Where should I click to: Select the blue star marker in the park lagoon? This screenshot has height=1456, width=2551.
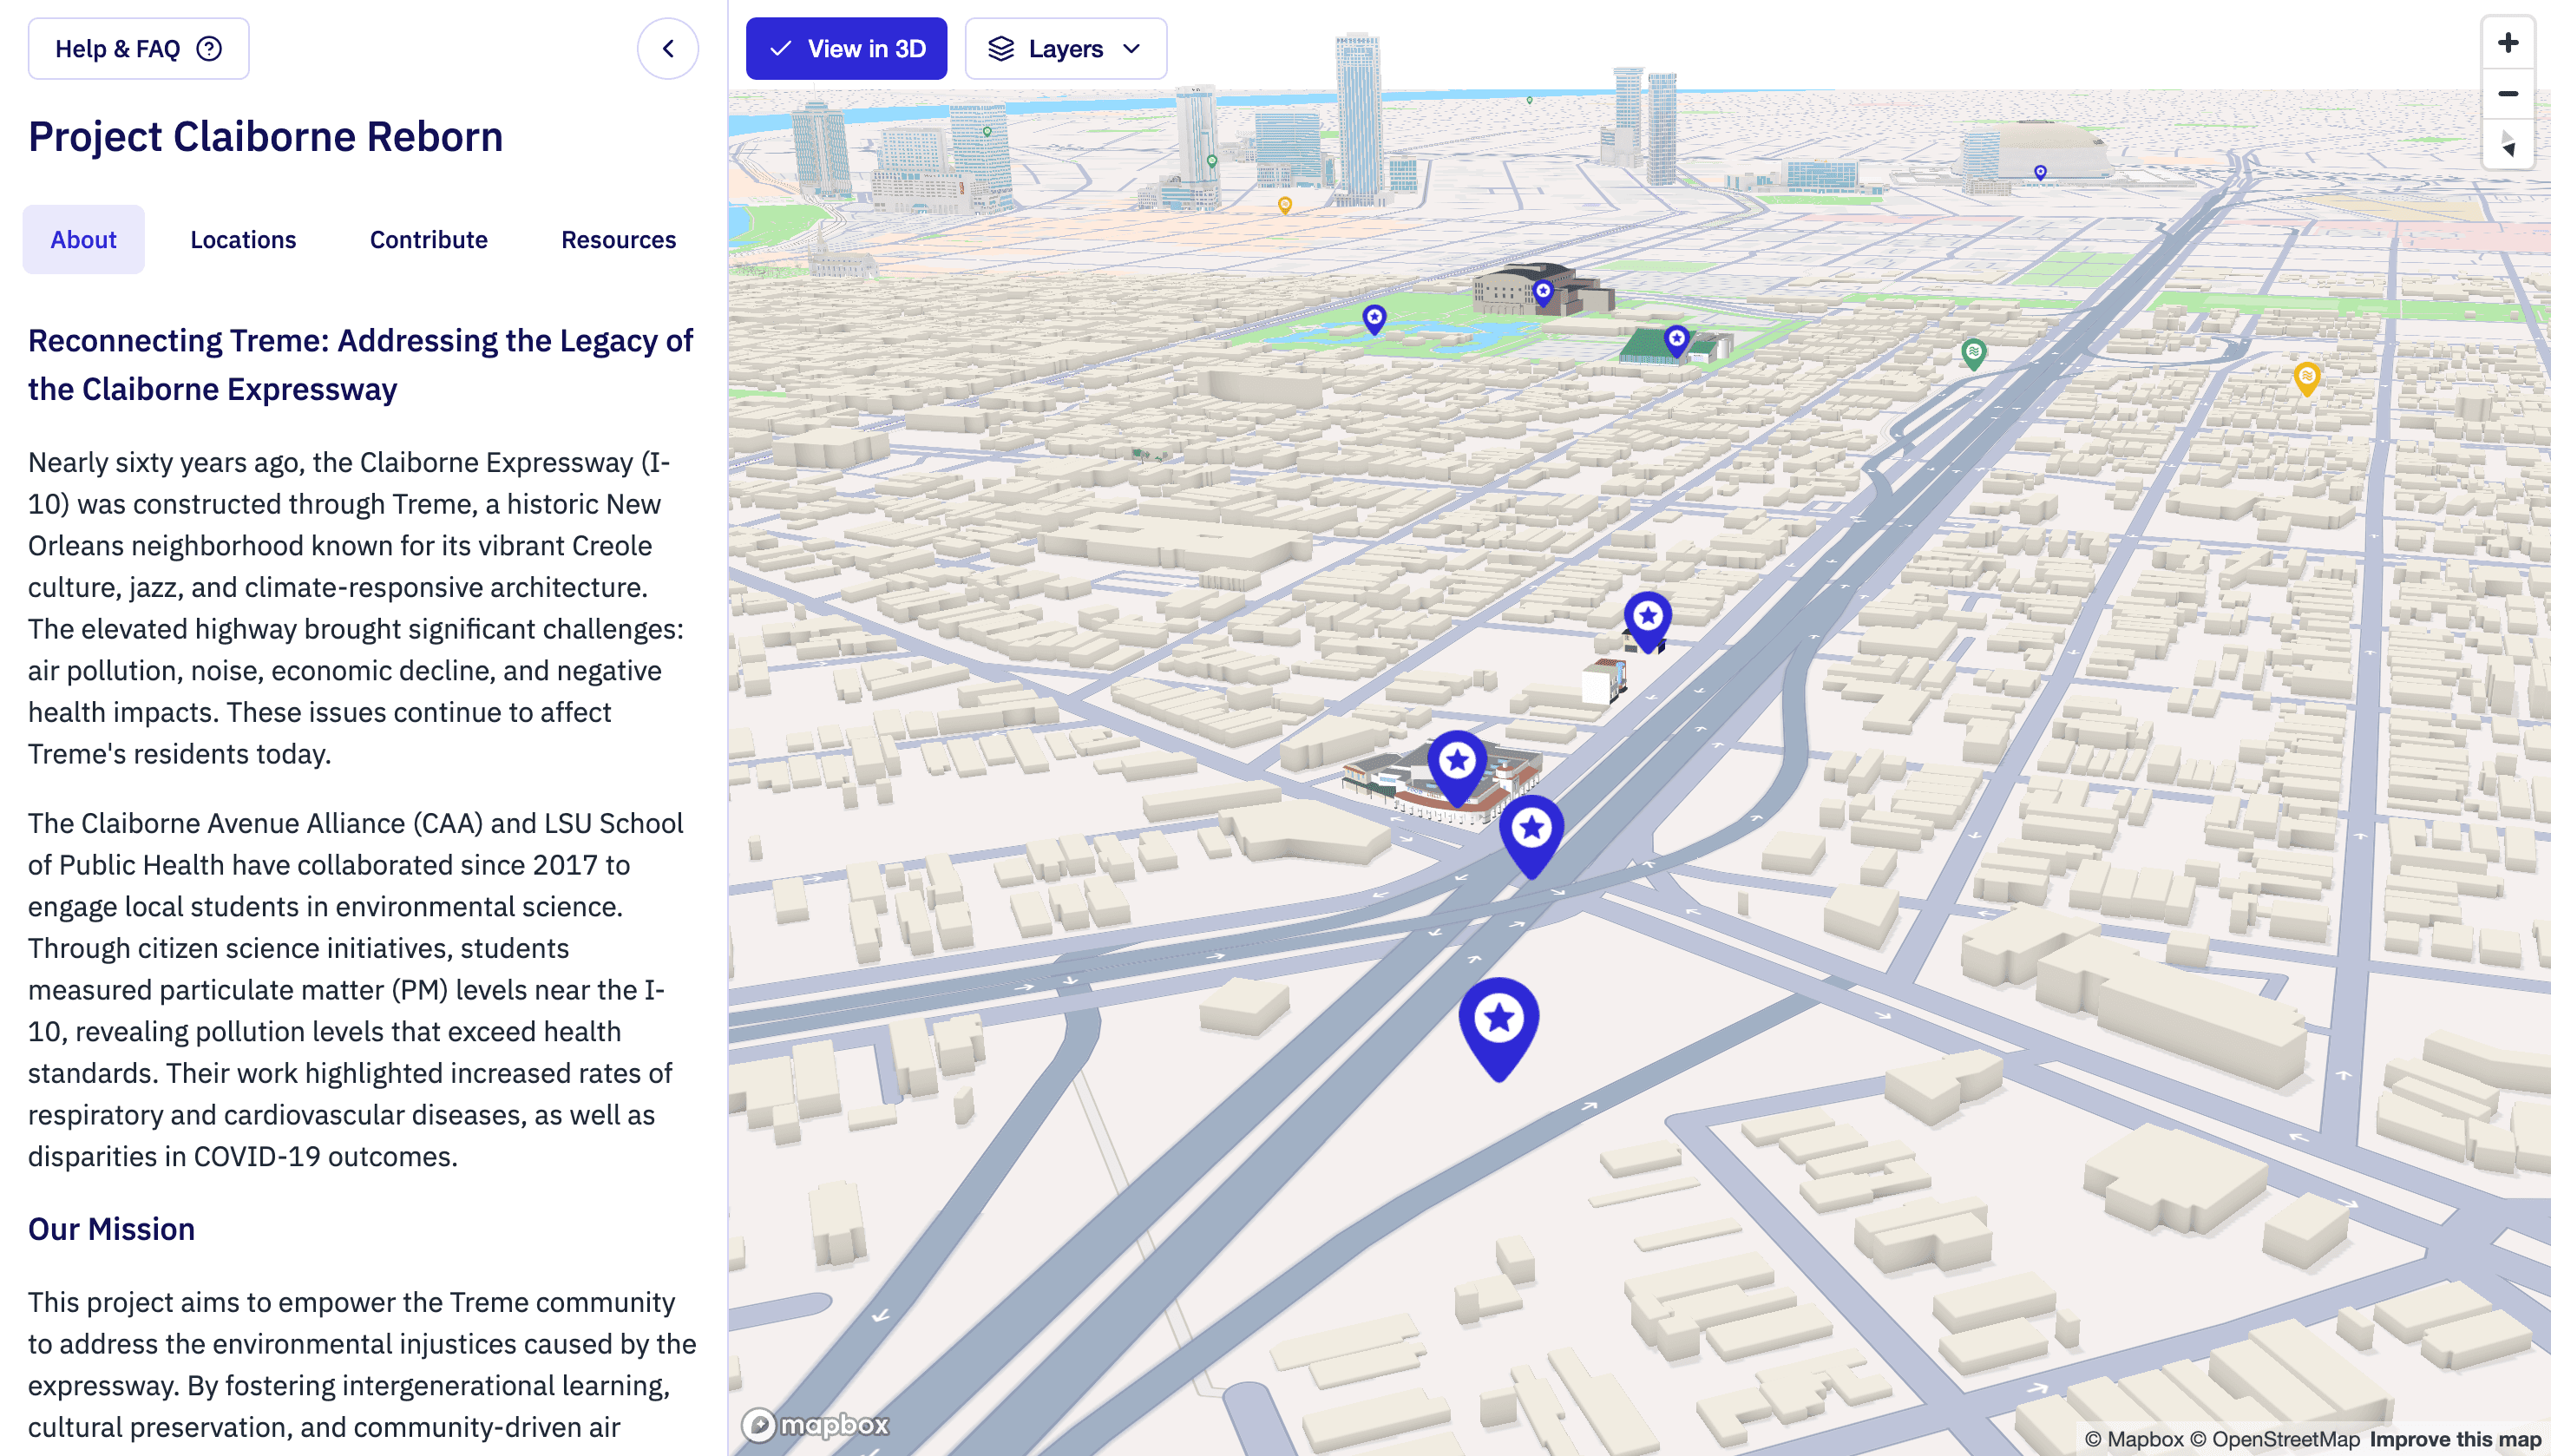1375,319
